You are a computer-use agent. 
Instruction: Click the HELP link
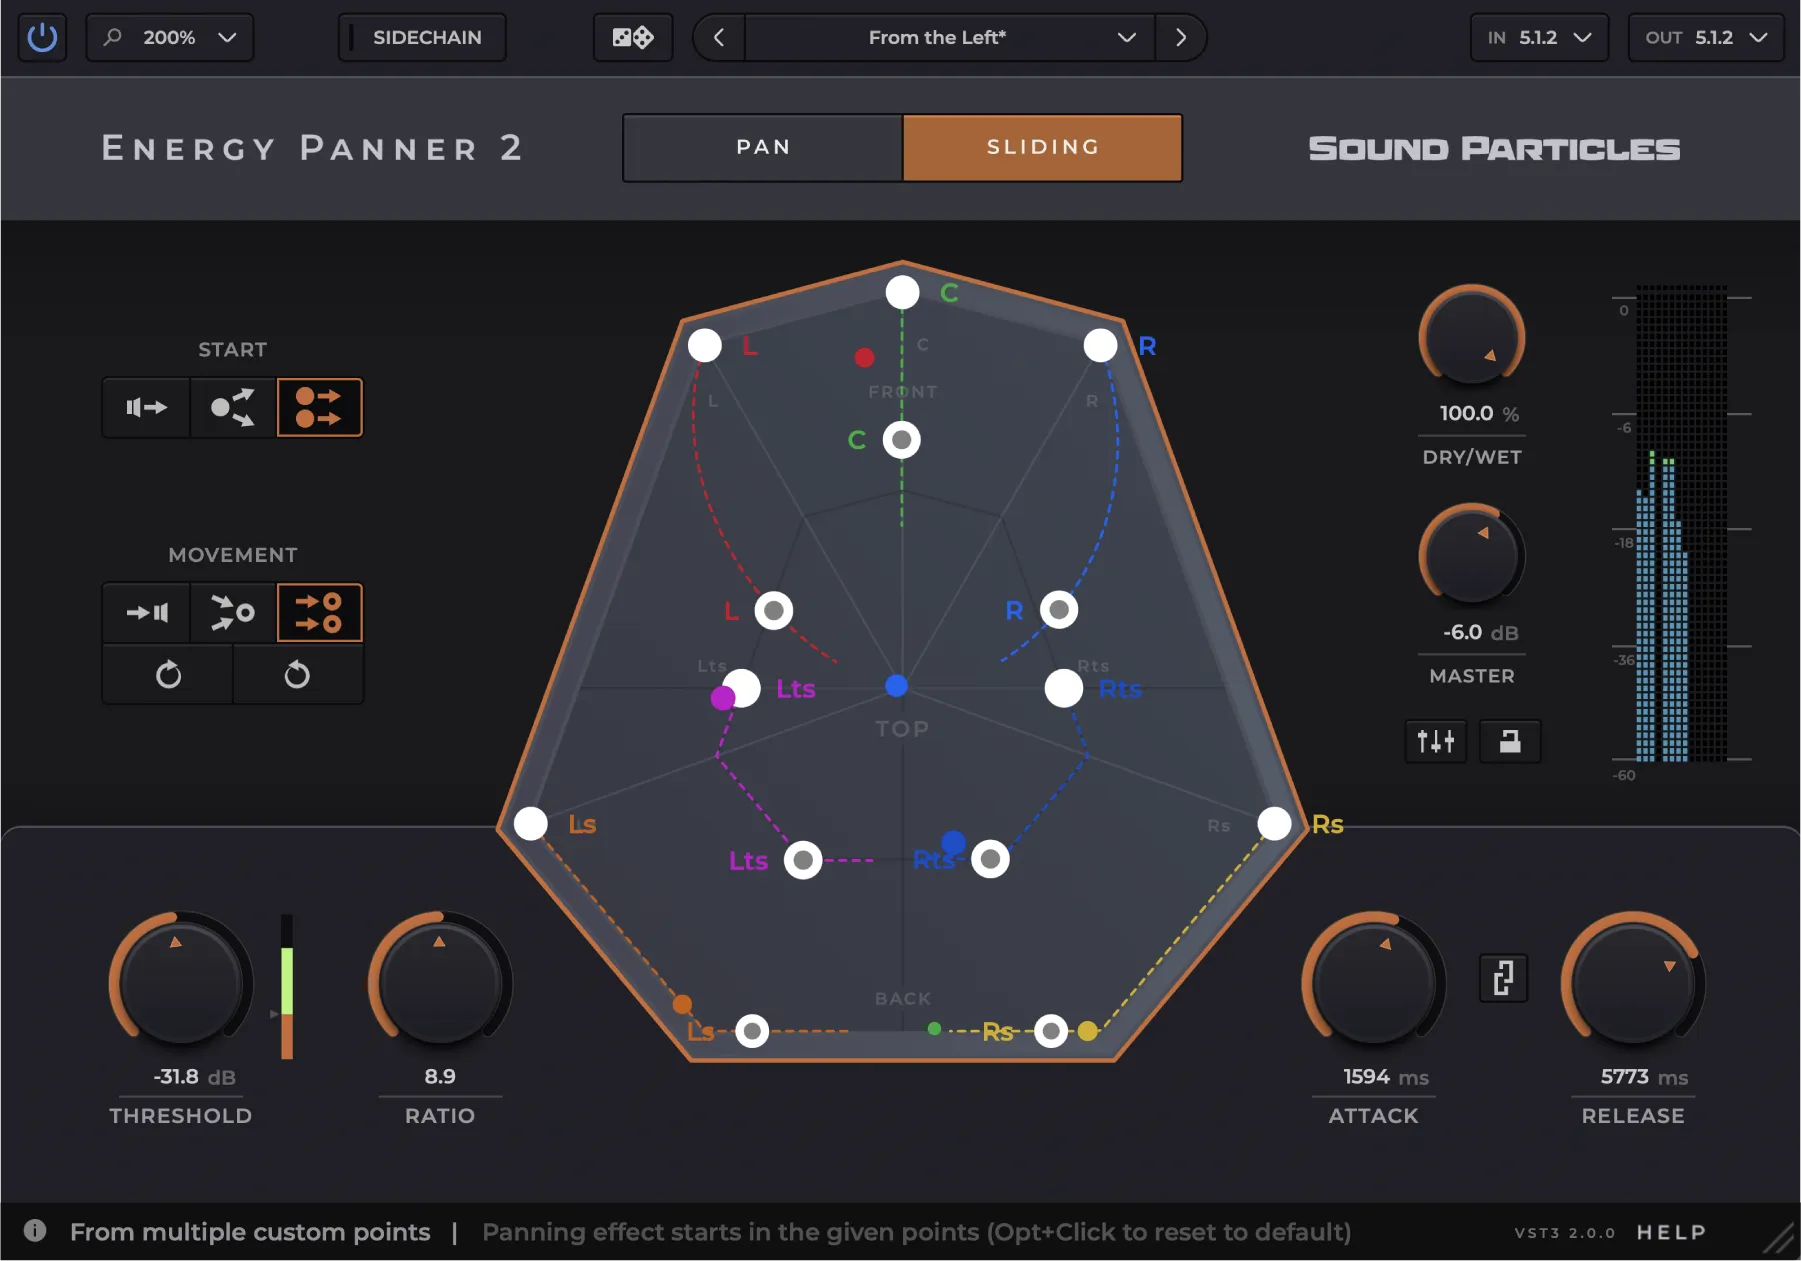point(1671,1232)
